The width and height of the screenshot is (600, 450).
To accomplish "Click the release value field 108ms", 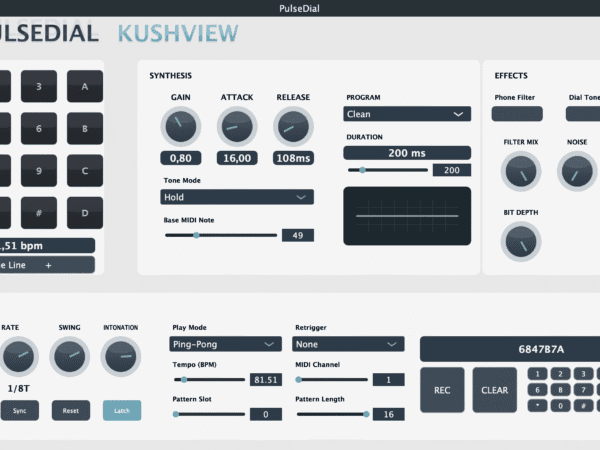I will click(293, 158).
